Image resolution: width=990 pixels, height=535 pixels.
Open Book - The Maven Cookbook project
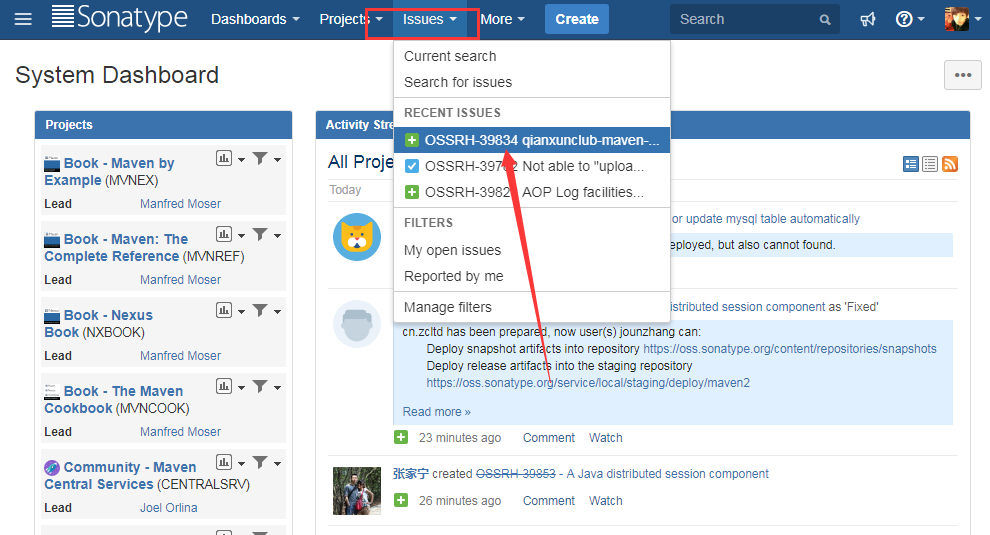coord(114,400)
